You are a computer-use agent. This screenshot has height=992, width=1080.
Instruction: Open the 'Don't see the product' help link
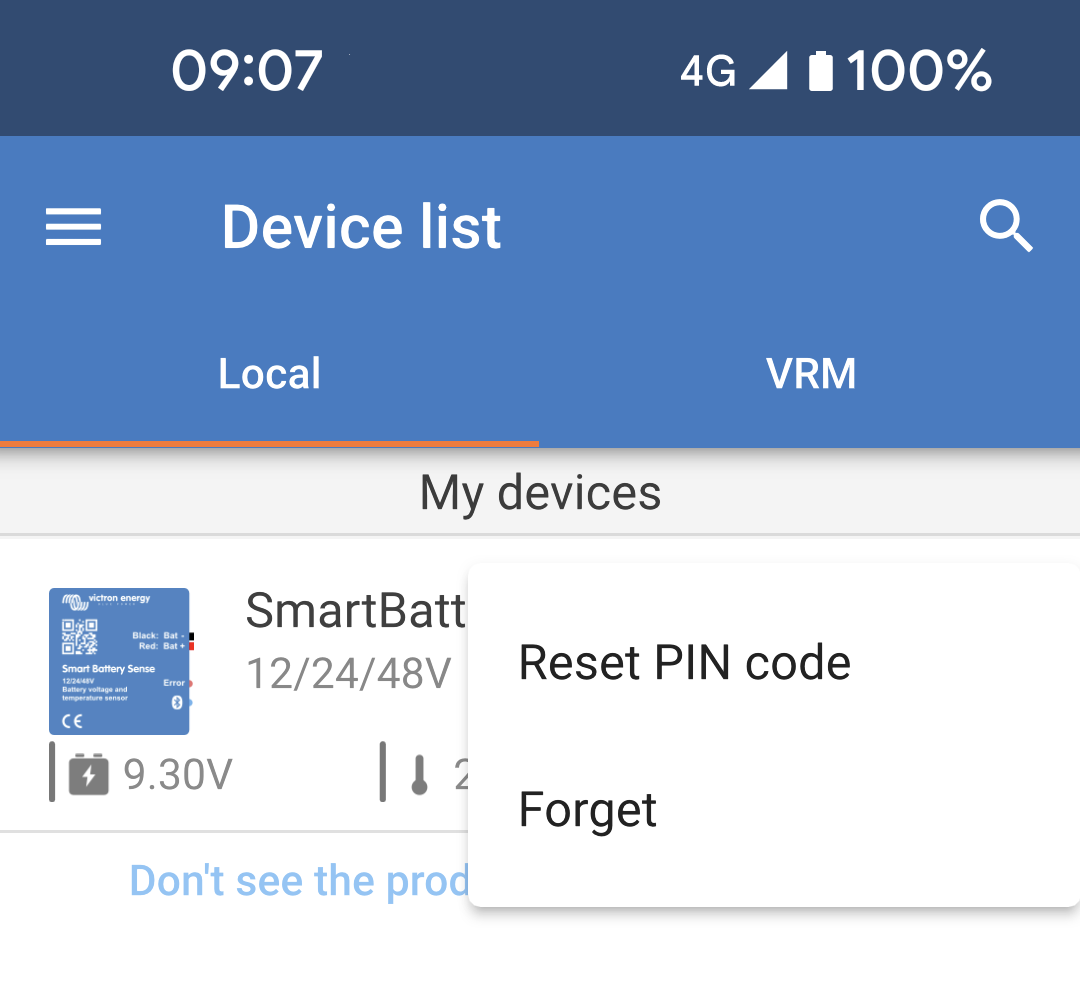tap(300, 880)
